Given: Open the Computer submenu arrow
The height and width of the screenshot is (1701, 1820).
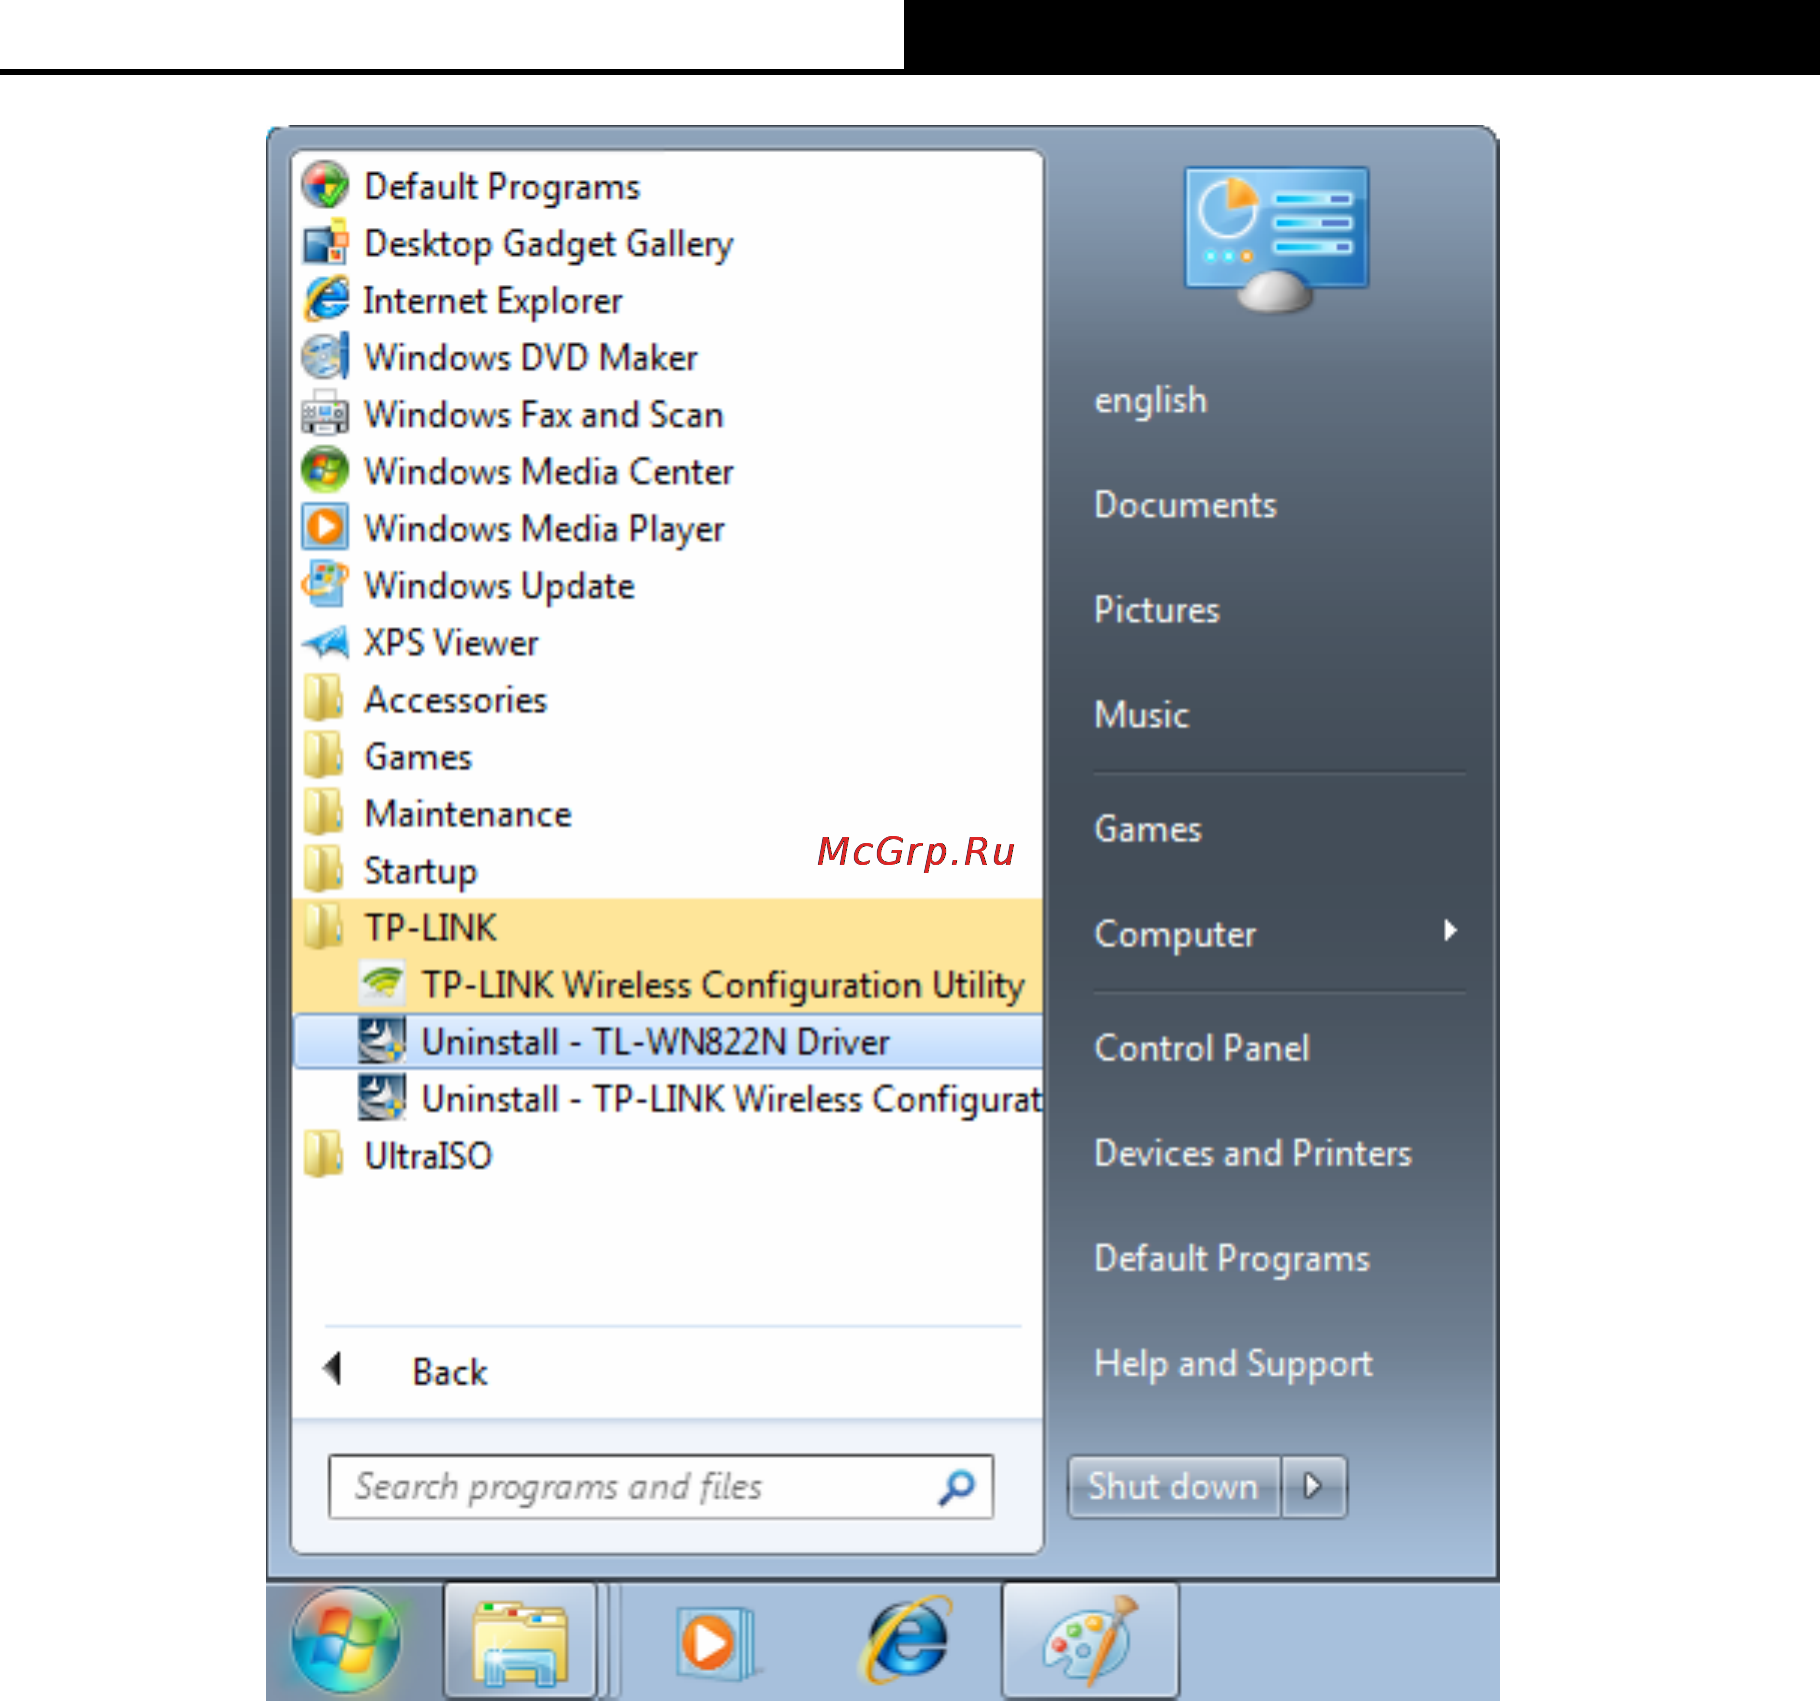Looking at the screenshot, I should click(x=1450, y=931).
